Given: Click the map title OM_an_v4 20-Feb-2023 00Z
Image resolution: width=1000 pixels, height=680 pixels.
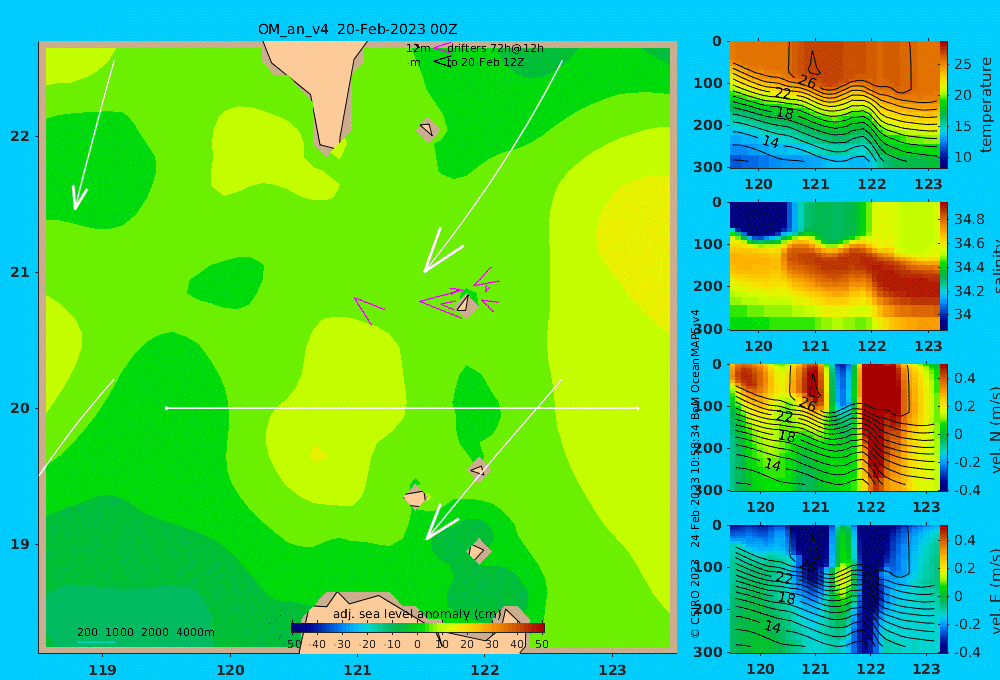Looking at the screenshot, I should (x=357, y=29).
